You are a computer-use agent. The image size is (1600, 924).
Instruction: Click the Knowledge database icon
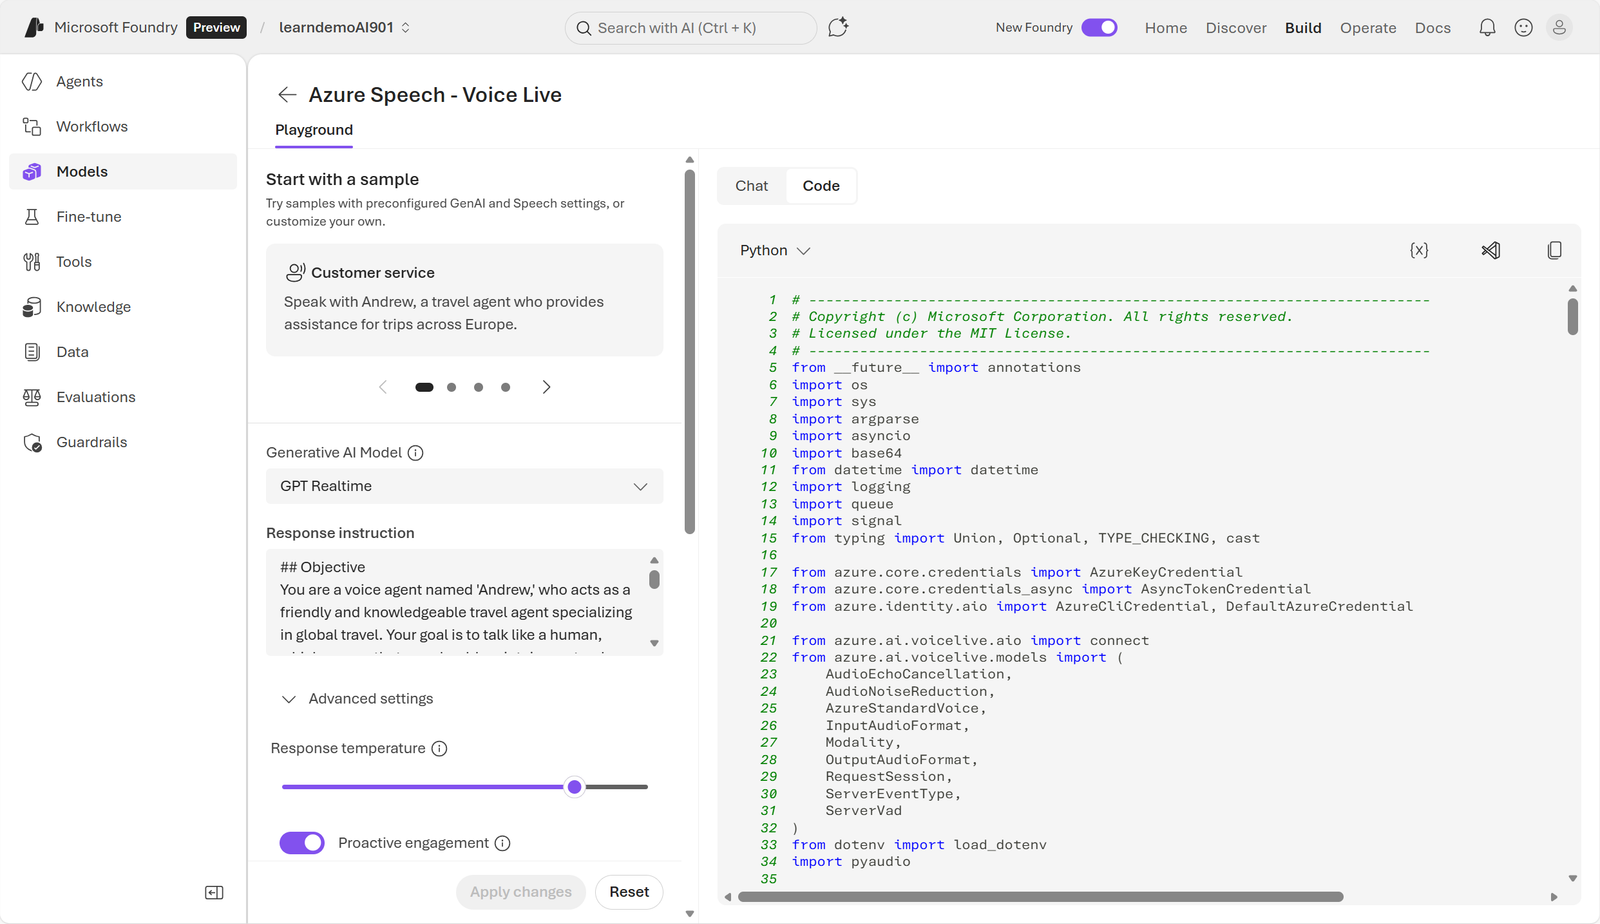(32, 307)
